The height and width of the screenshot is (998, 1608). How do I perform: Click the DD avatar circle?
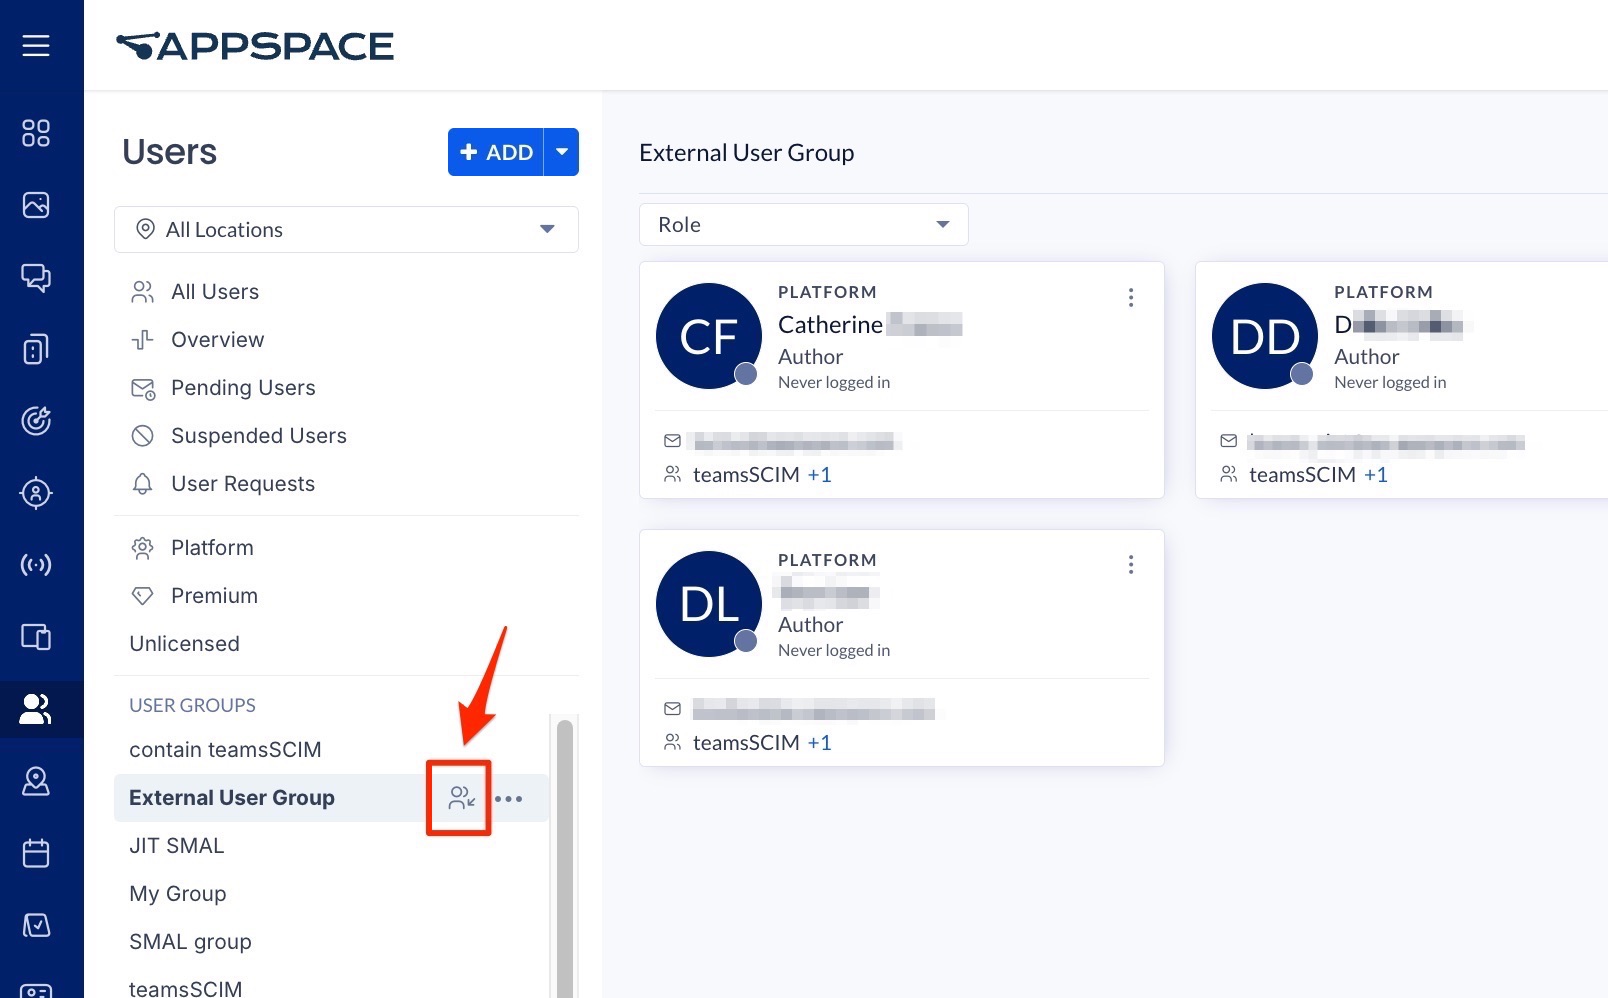tap(1265, 336)
